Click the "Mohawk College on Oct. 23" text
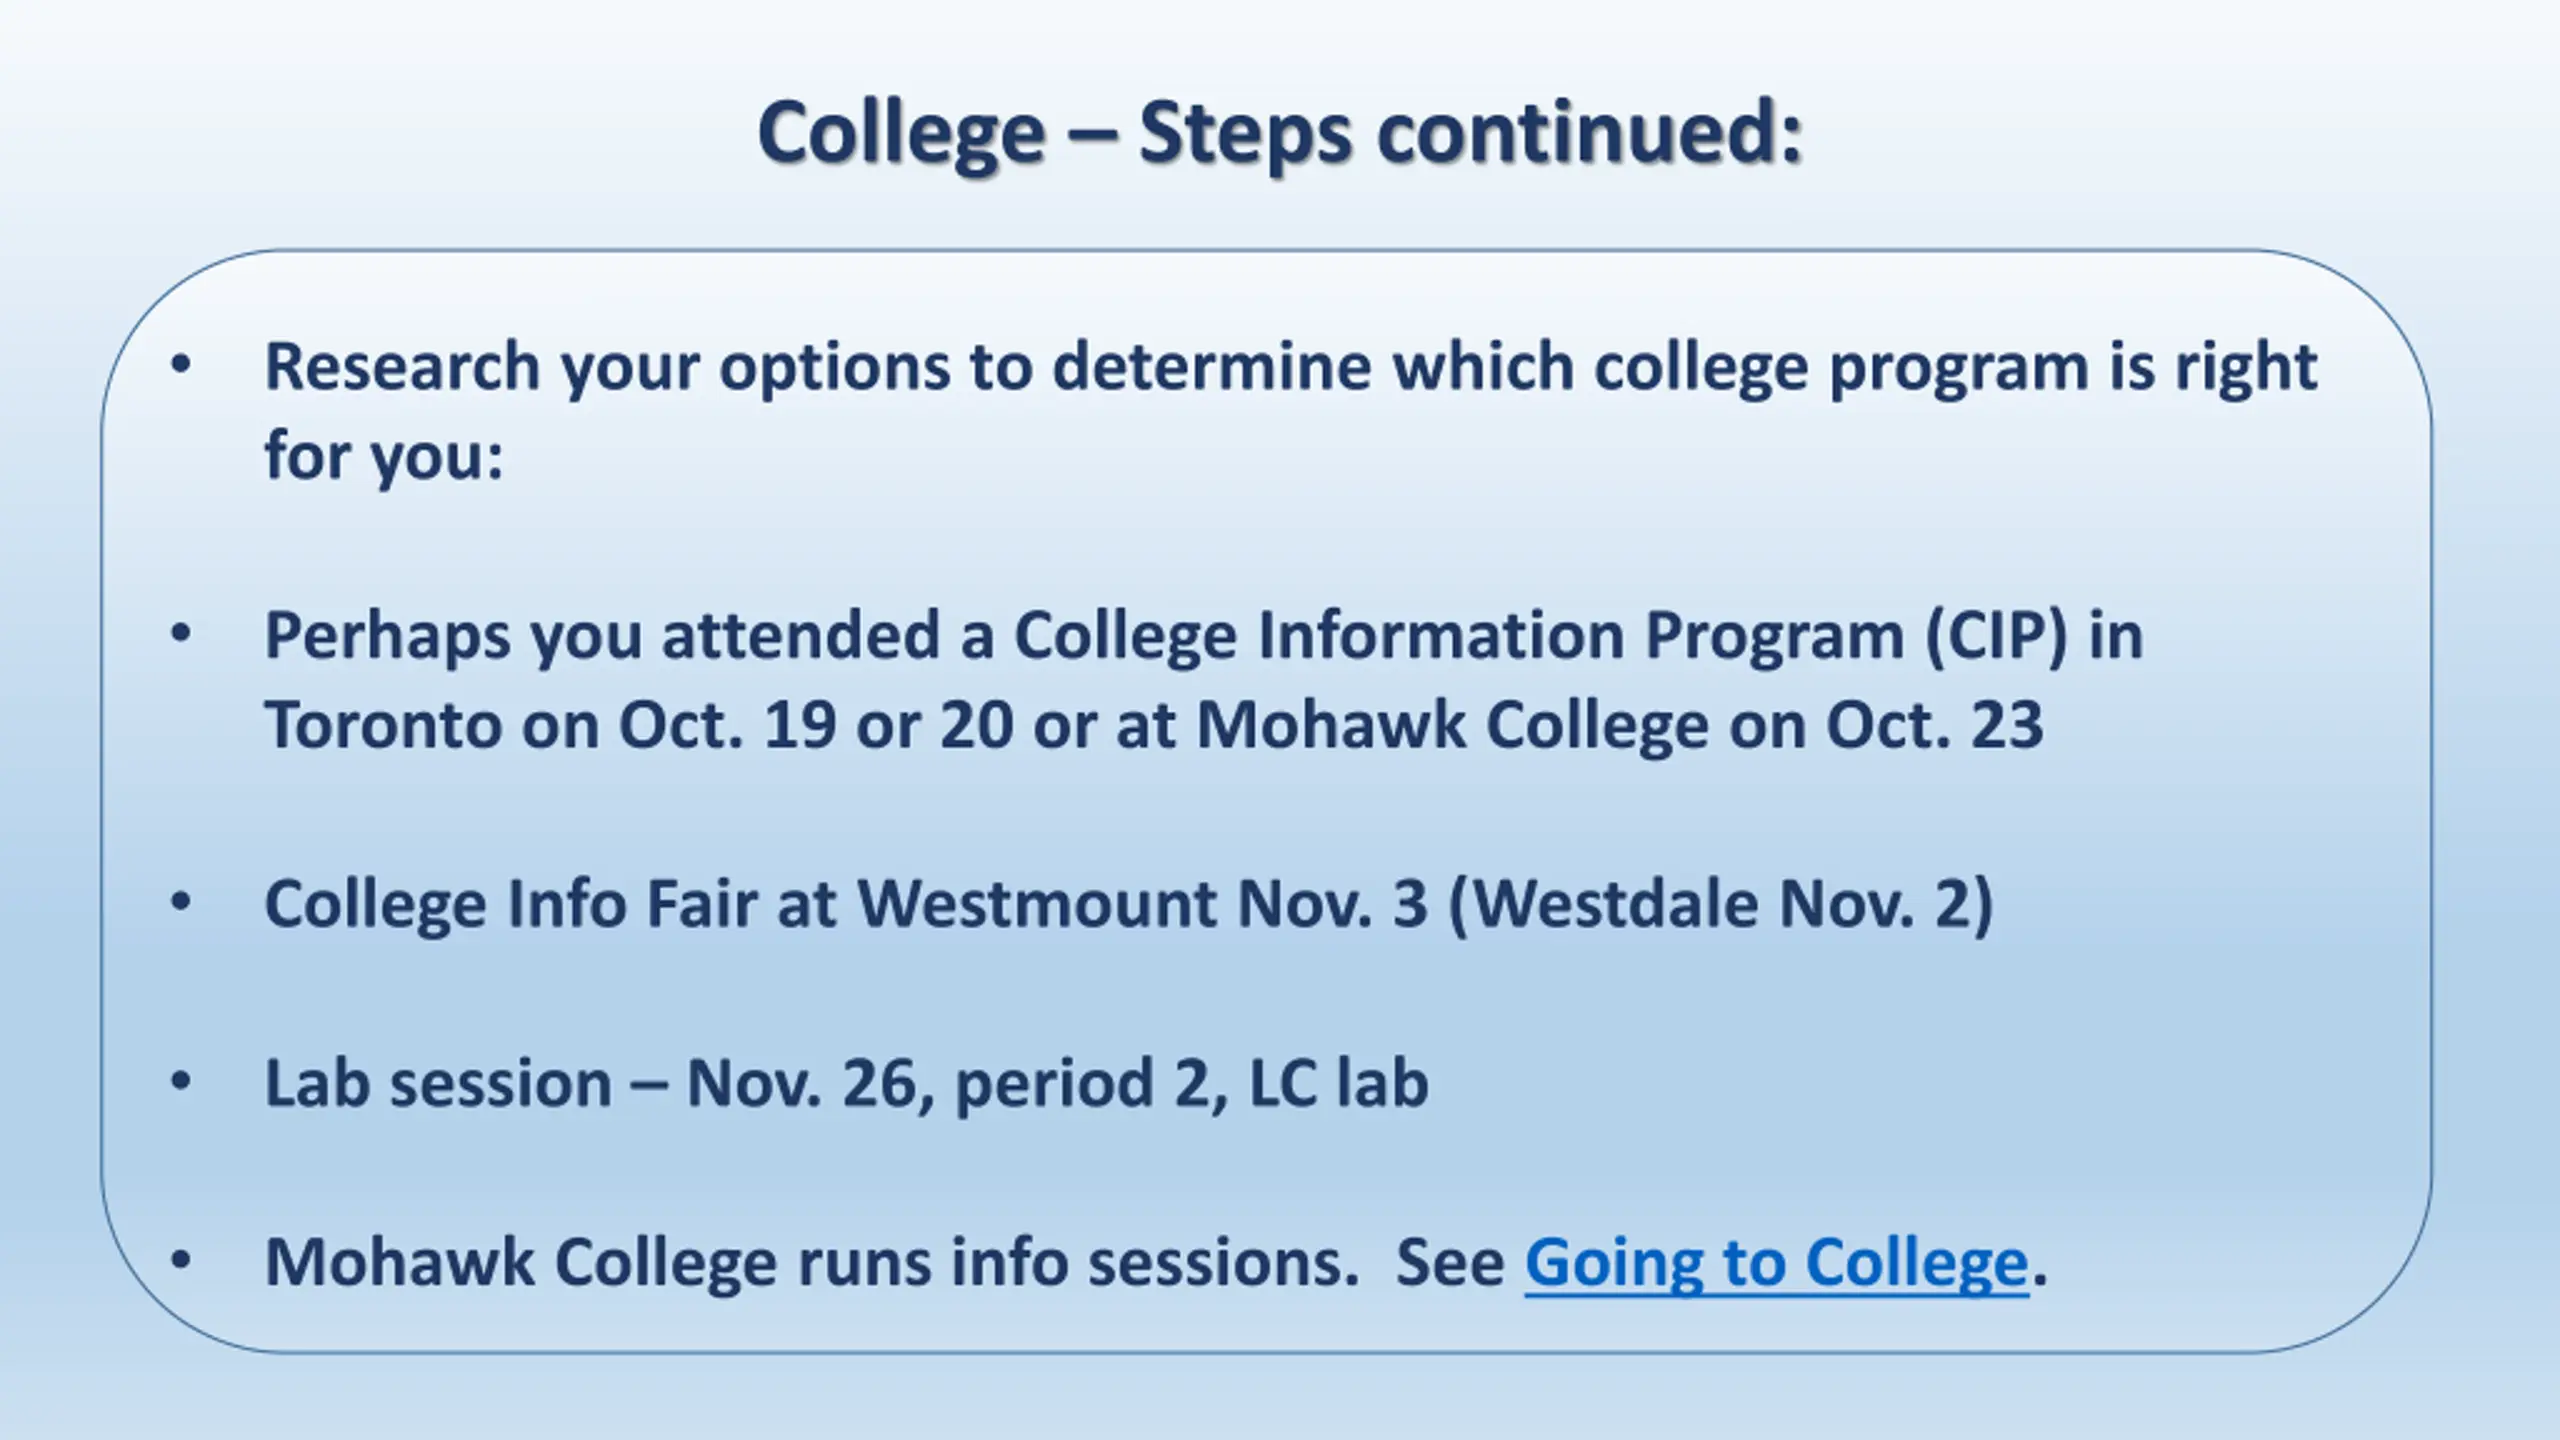The width and height of the screenshot is (2560, 1440). tap(1620, 725)
